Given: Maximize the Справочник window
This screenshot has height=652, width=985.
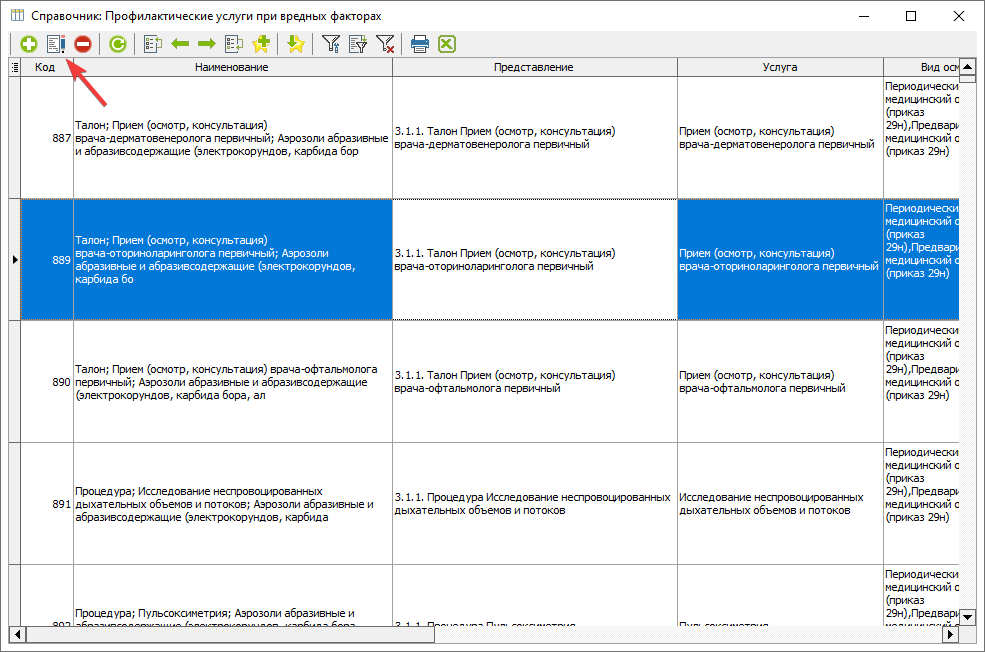Looking at the screenshot, I should [911, 16].
